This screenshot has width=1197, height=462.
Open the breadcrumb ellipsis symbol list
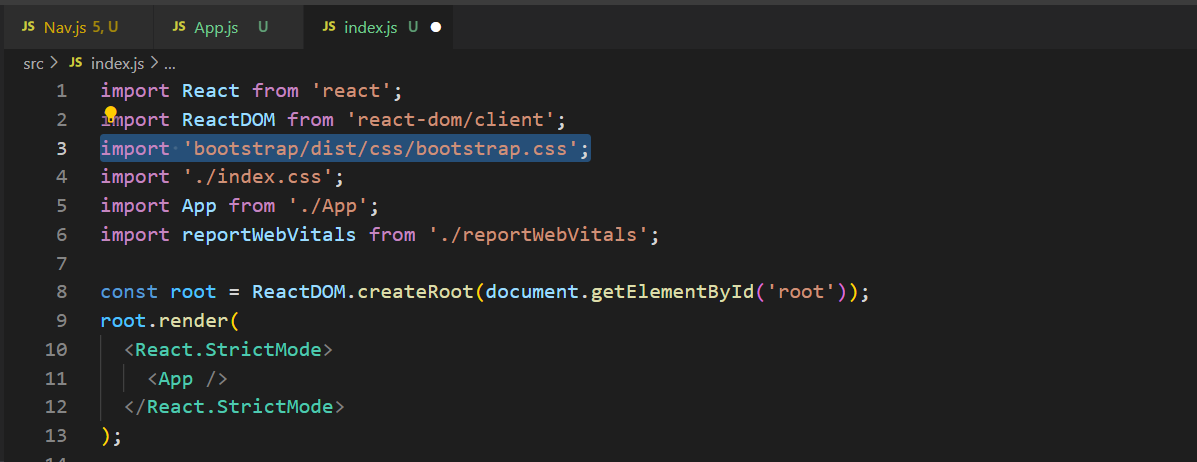(x=170, y=64)
